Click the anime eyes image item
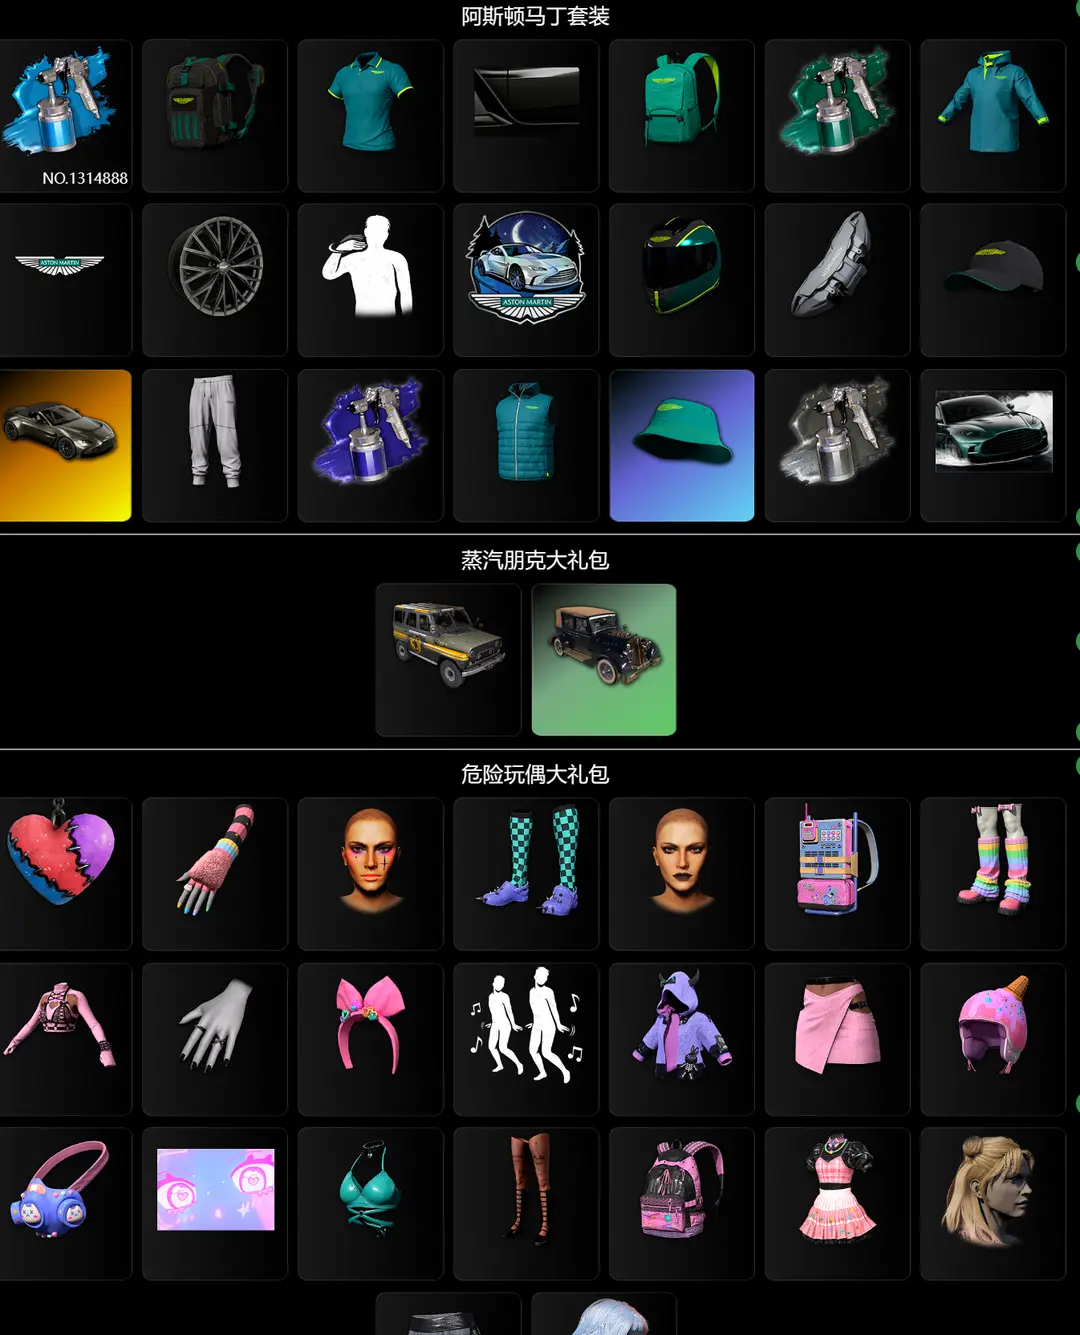The width and height of the screenshot is (1080, 1335). tap(215, 1203)
